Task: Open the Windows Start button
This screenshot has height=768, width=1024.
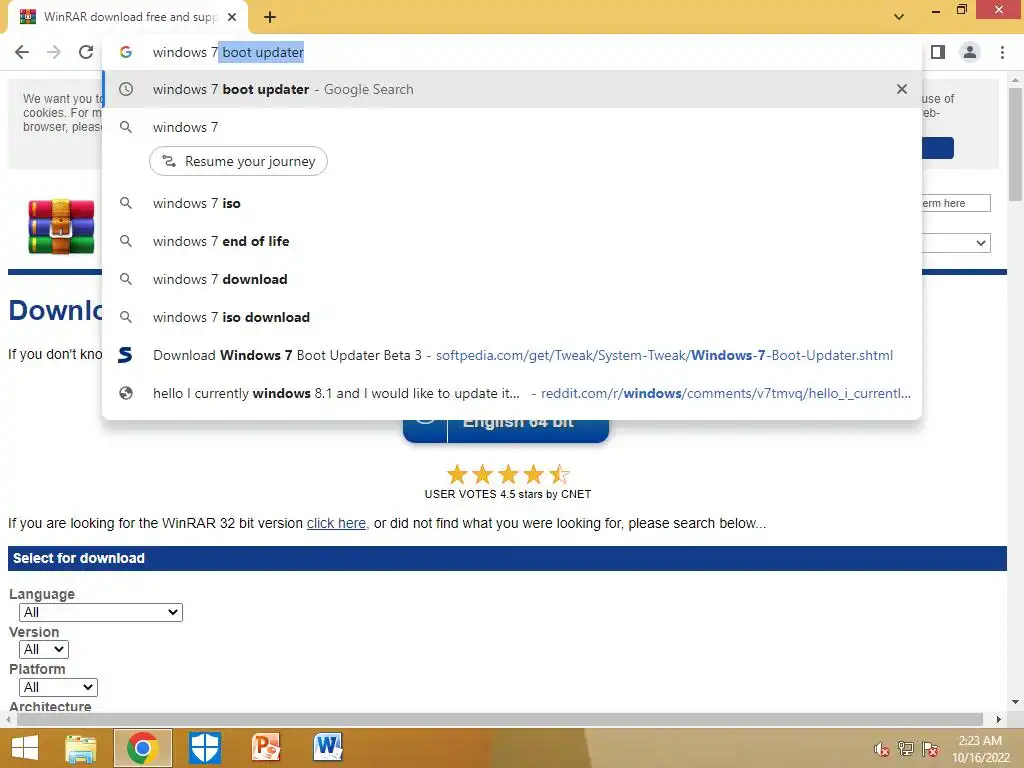Action: coord(25,748)
